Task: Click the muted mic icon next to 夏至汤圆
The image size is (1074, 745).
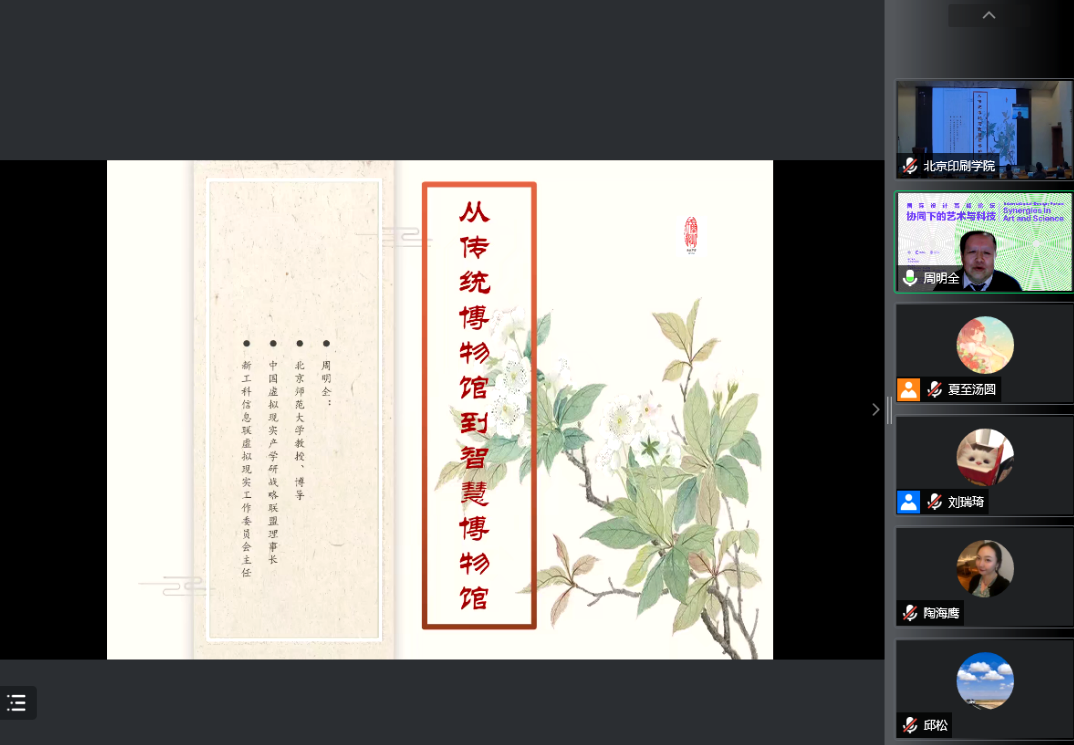Action: pyautogui.click(x=935, y=390)
